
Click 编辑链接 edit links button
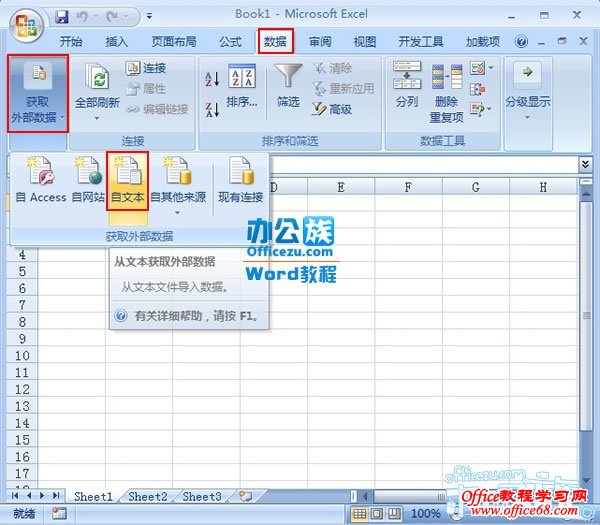point(157,109)
